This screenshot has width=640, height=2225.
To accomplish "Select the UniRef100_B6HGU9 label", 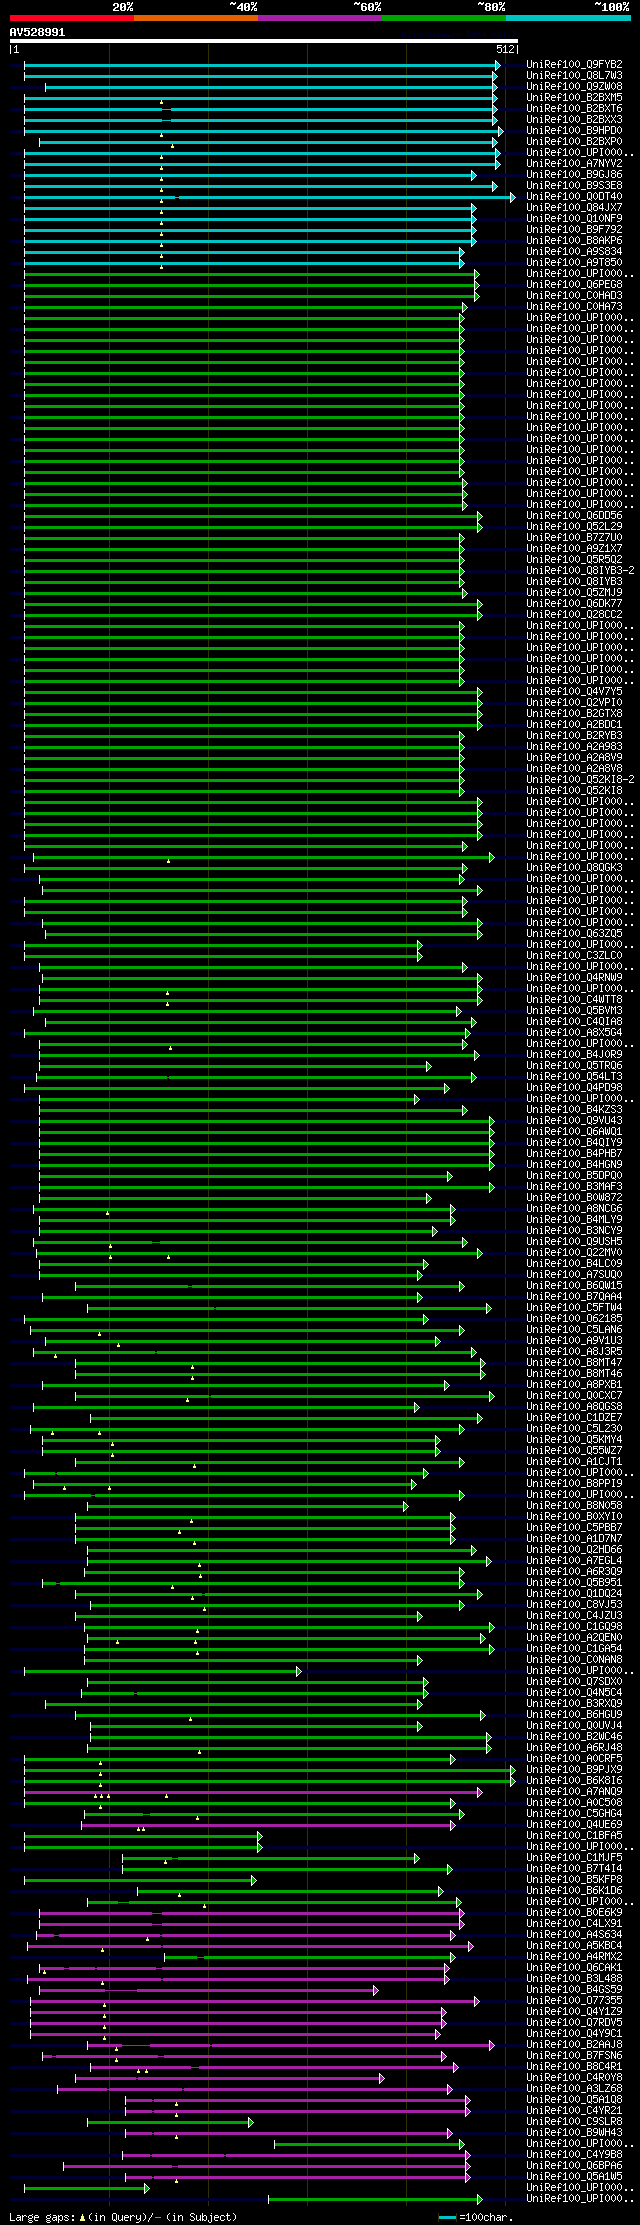I will tap(574, 1715).
